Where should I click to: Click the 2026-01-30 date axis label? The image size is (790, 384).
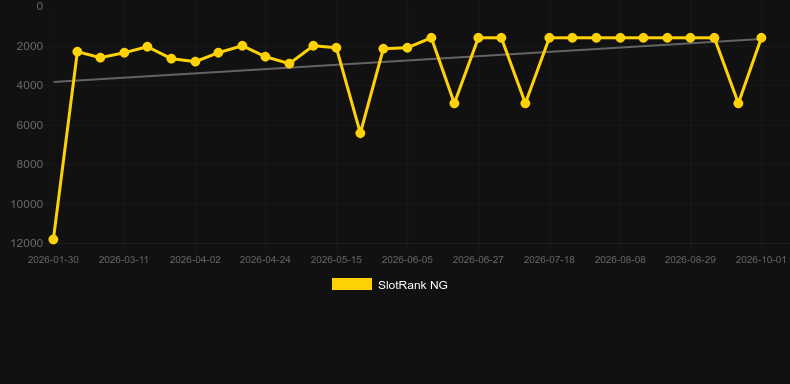[x=53, y=260]
